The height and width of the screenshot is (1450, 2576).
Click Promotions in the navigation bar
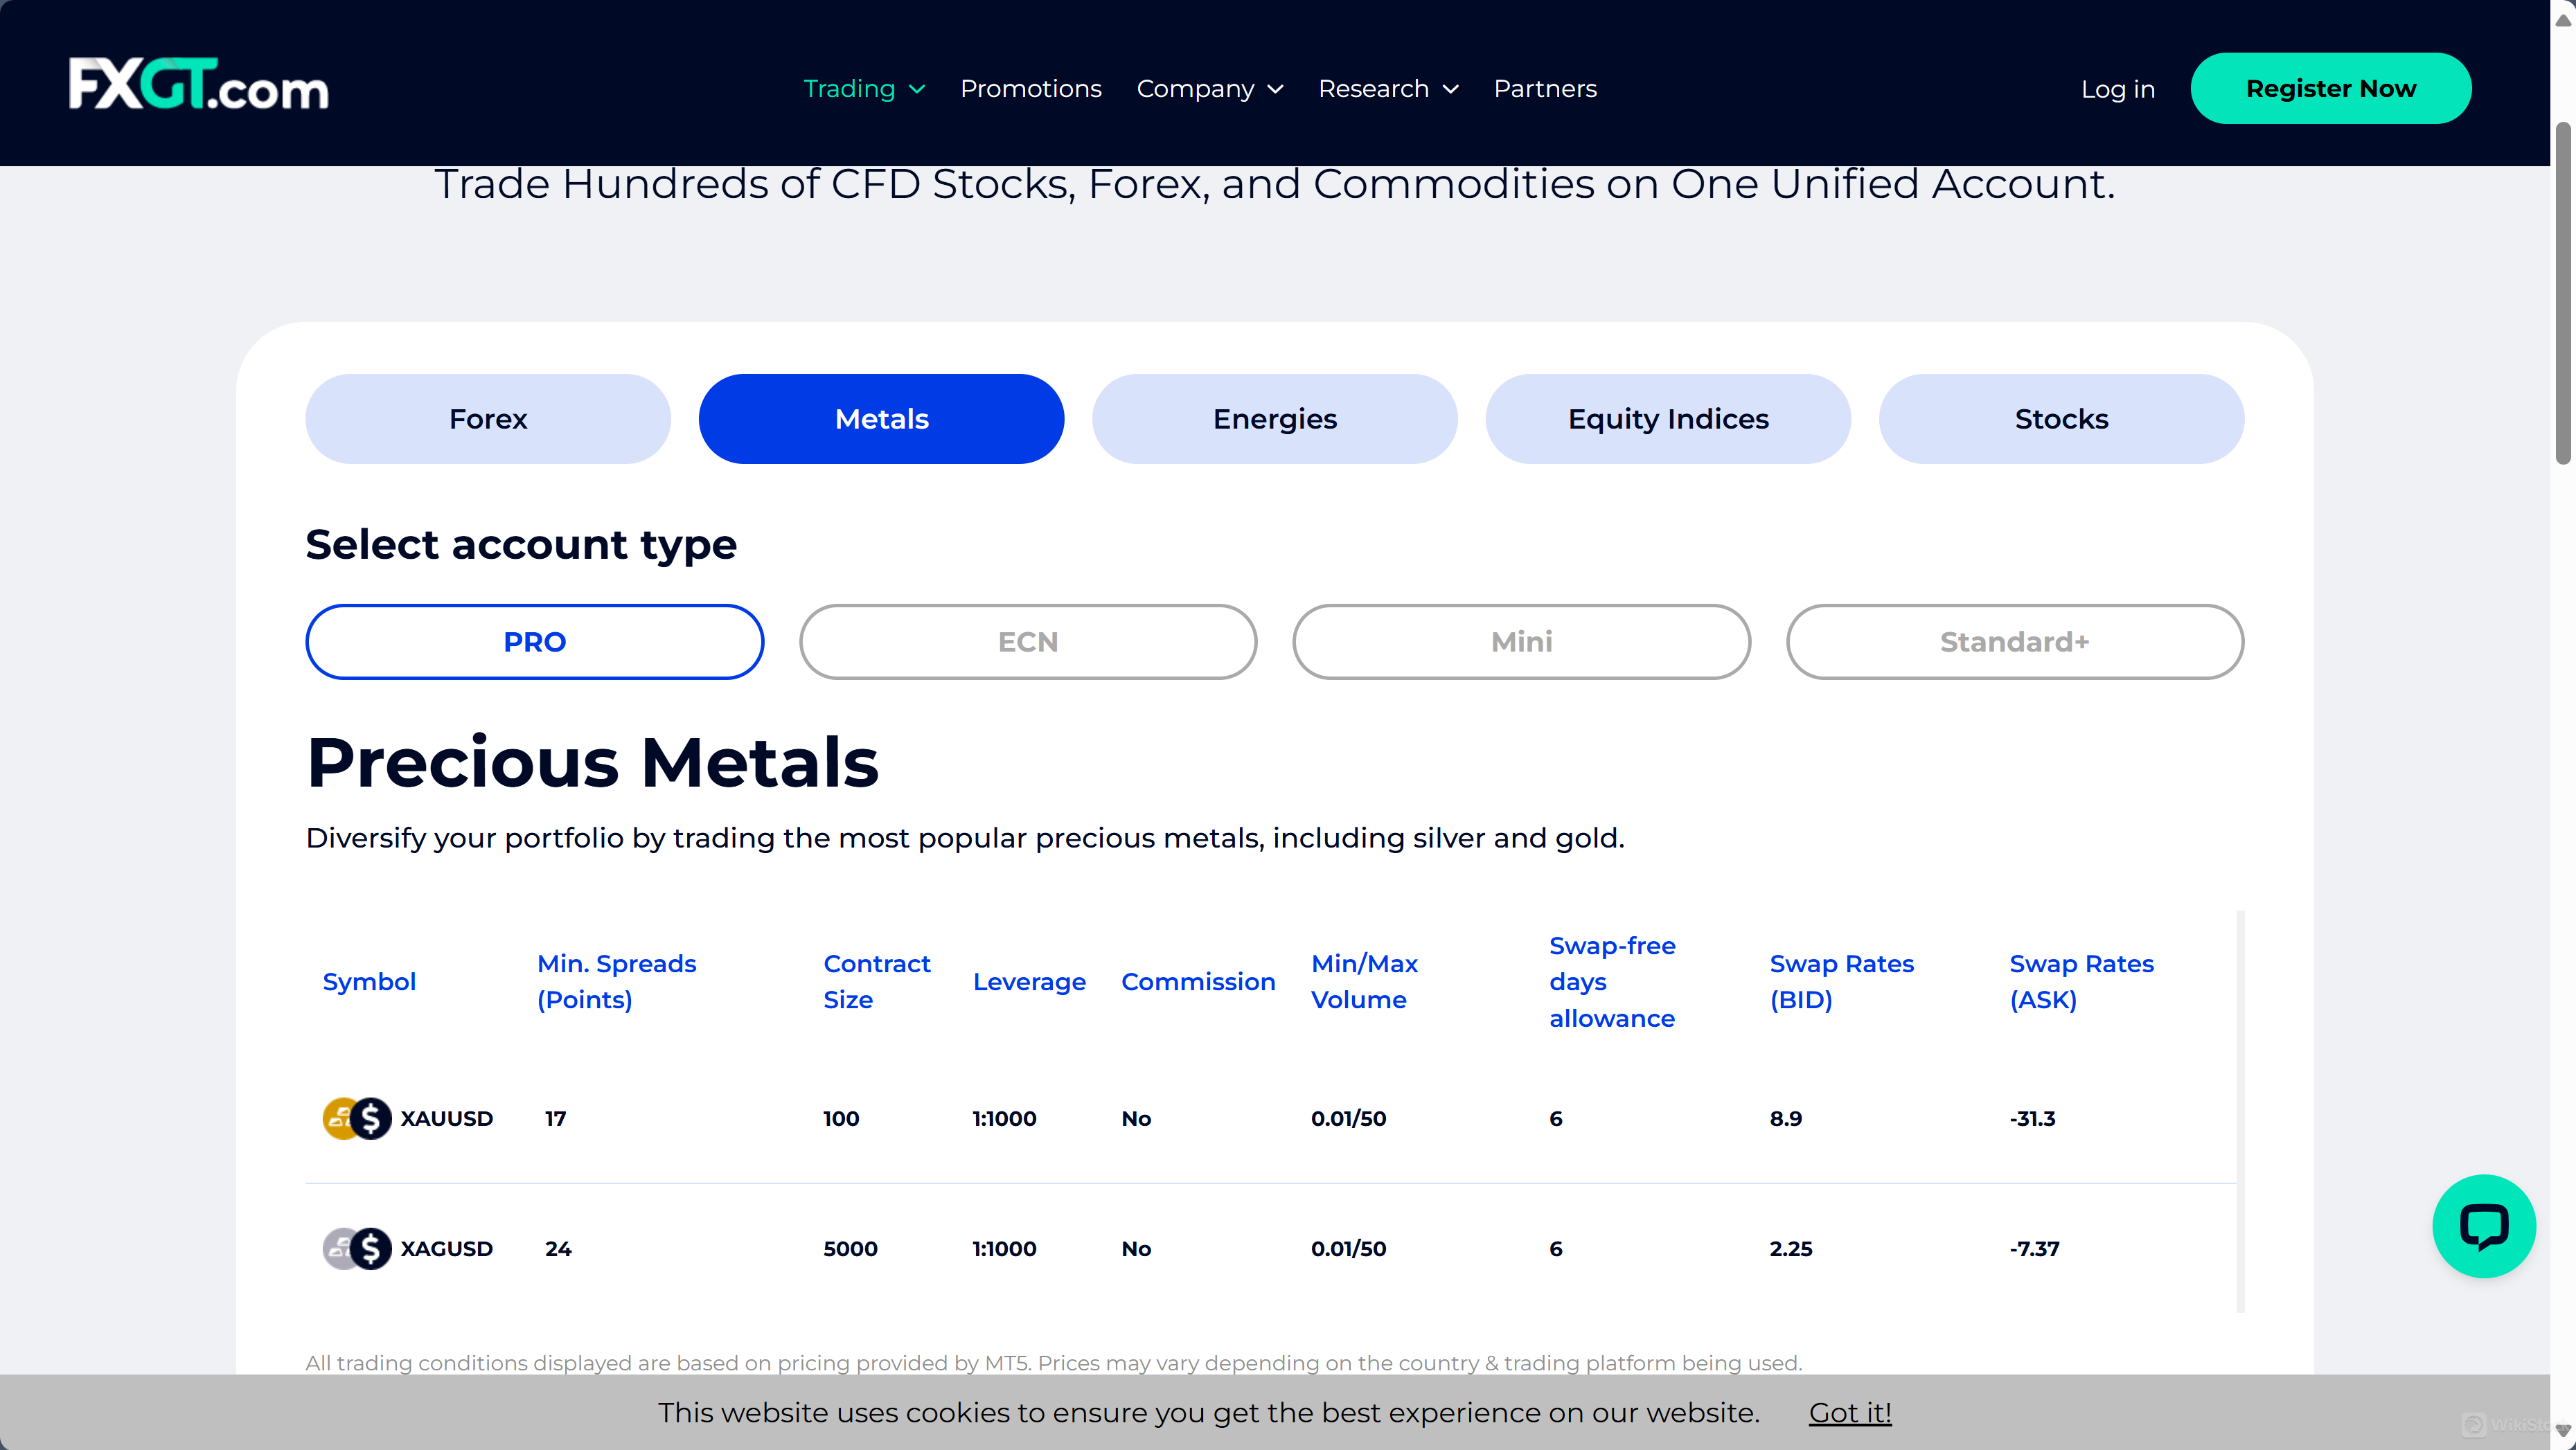coord(1030,88)
